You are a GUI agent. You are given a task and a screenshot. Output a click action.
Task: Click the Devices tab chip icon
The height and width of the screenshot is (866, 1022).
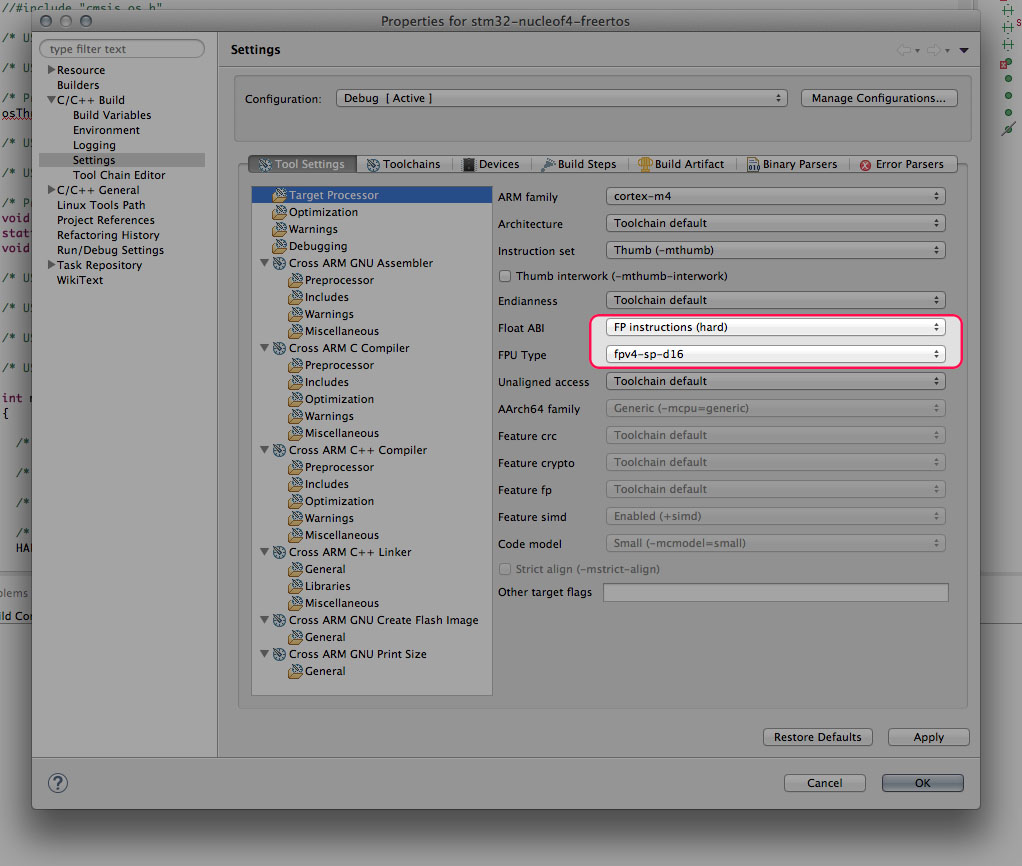[469, 164]
